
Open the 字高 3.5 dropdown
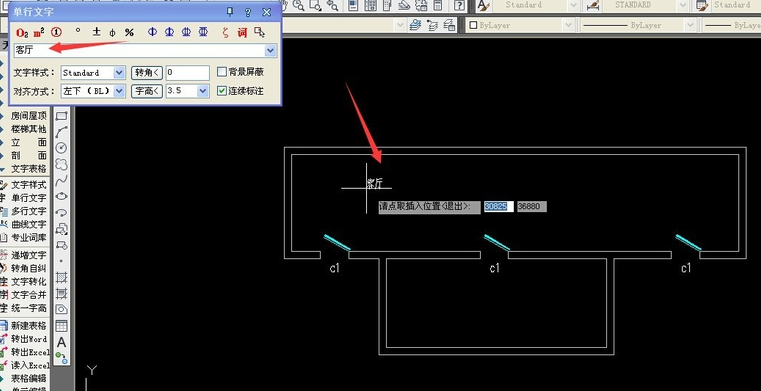click(203, 91)
